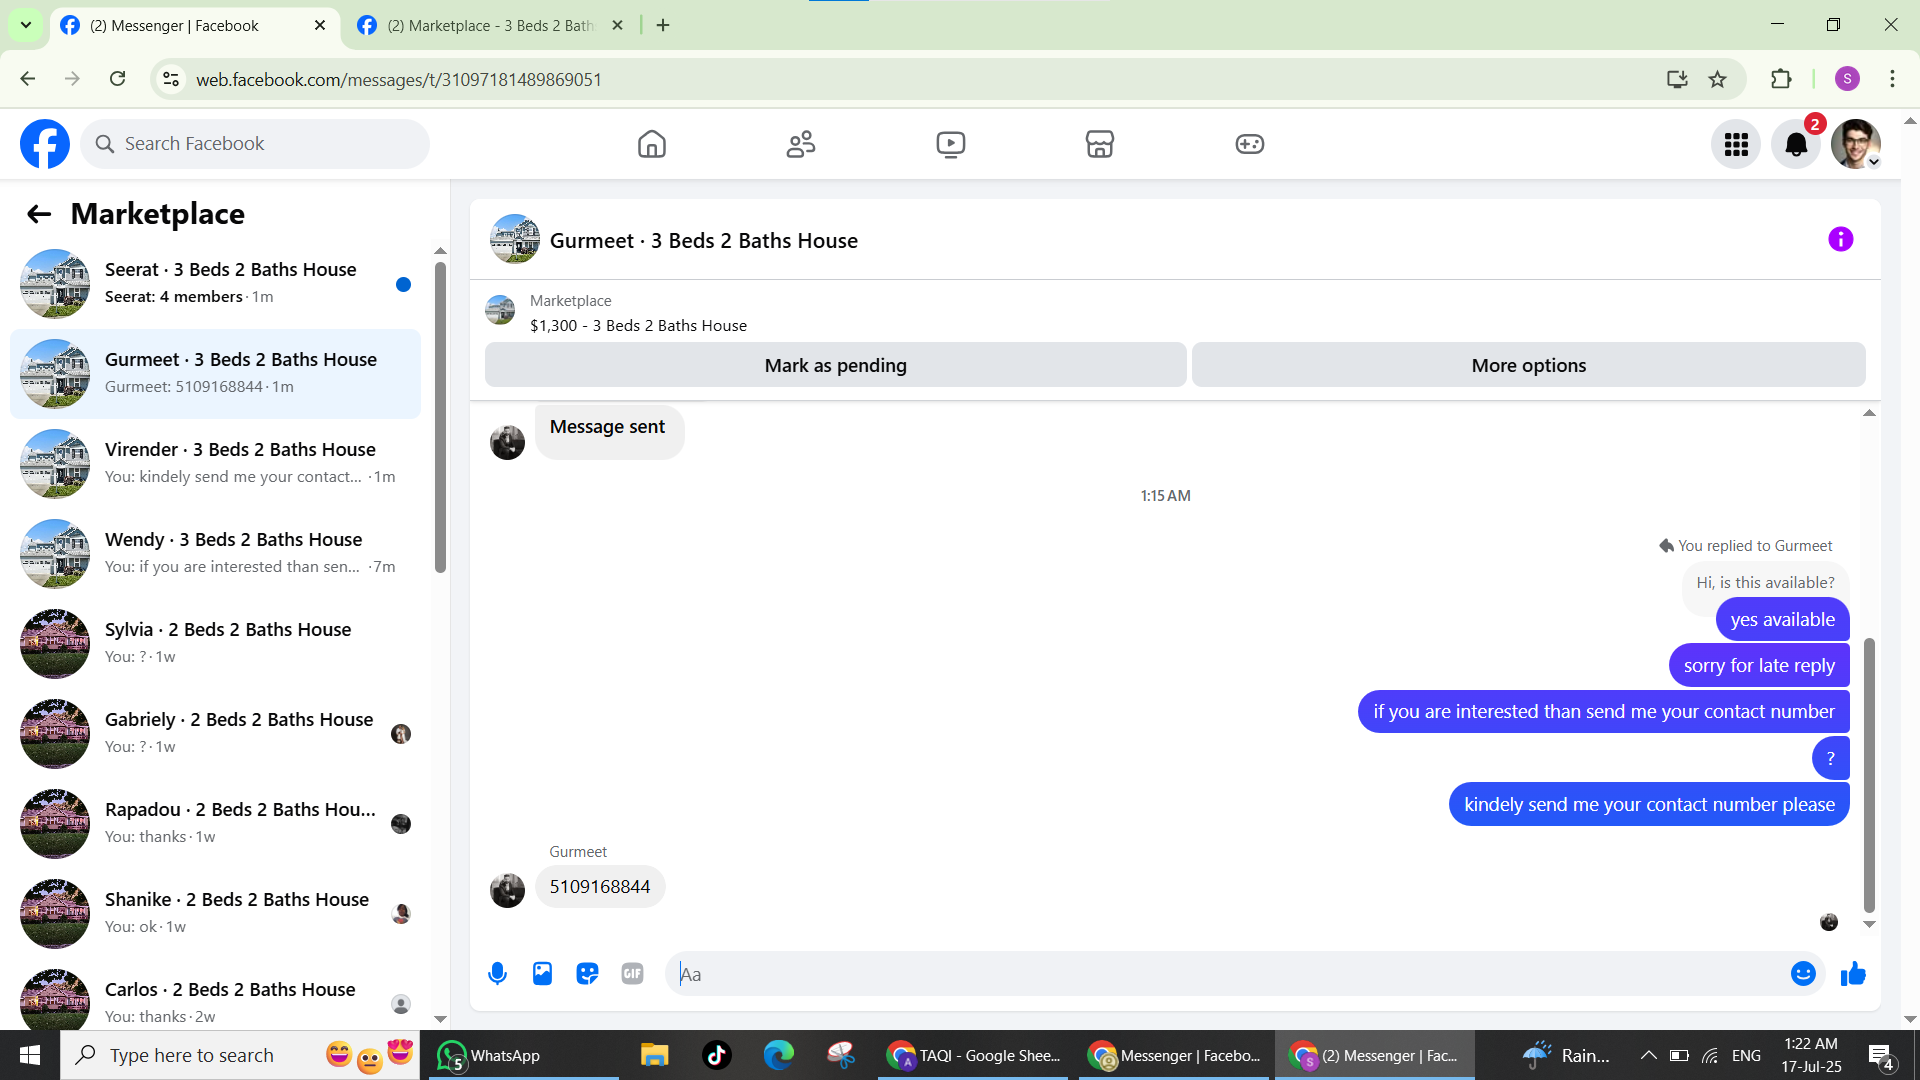The height and width of the screenshot is (1080, 1920).
Task: Click the 'yes available' message bubble
Action: point(1782,620)
